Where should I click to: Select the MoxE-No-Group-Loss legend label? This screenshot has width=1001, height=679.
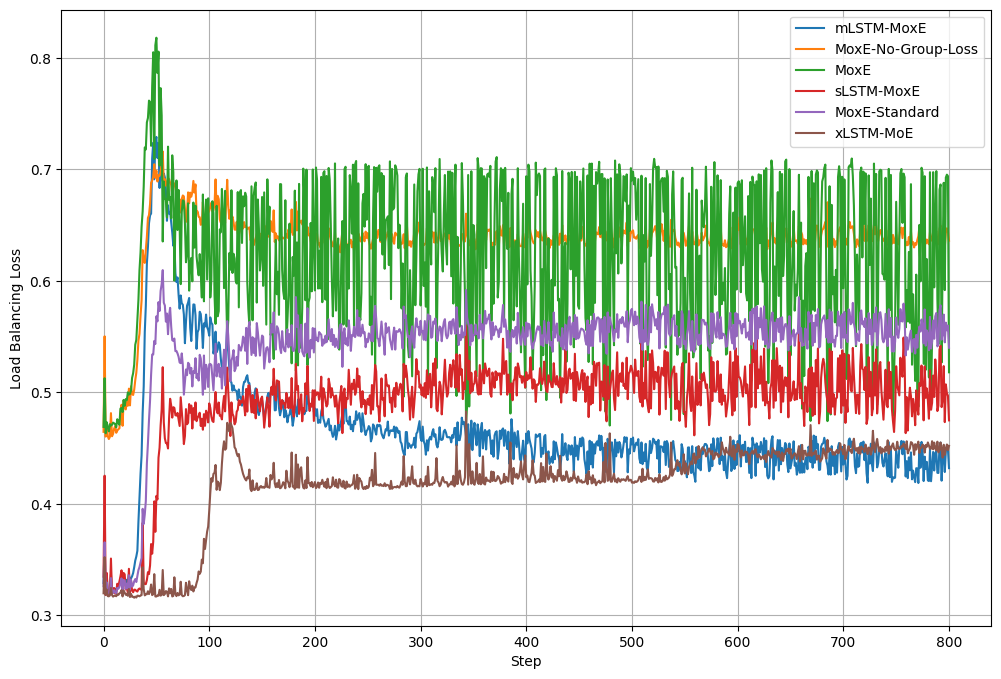(906, 49)
